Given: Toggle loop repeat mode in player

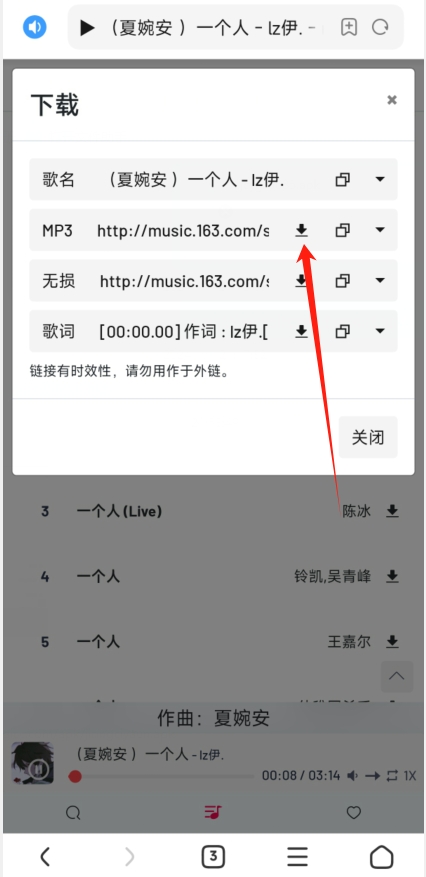Looking at the screenshot, I should [391, 776].
